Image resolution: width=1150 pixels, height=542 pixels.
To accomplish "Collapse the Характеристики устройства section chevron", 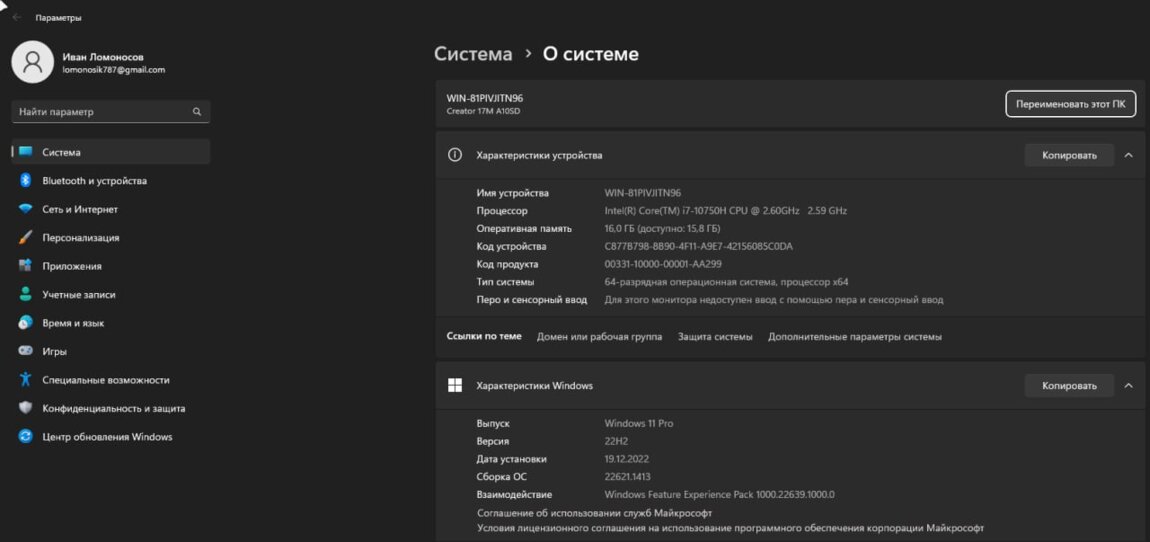I will (1129, 155).
